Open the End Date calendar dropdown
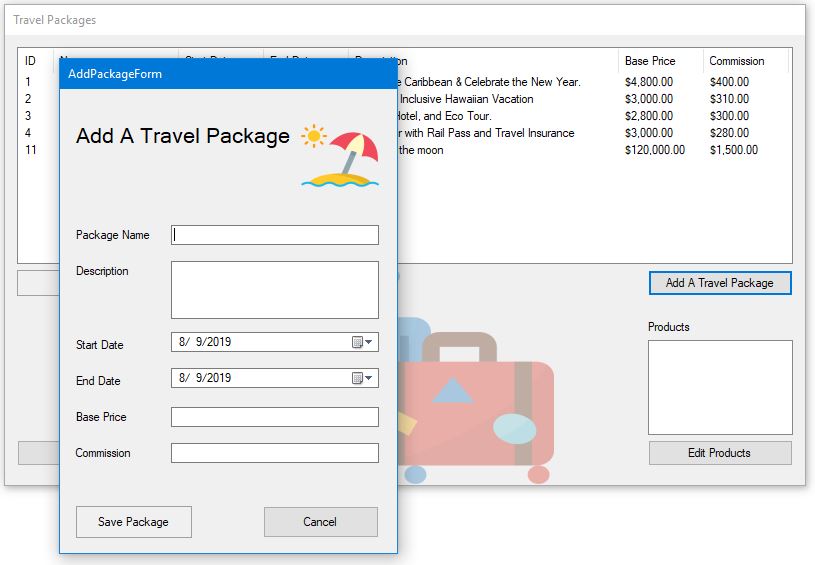 pyautogui.click(x=362, y=378)
